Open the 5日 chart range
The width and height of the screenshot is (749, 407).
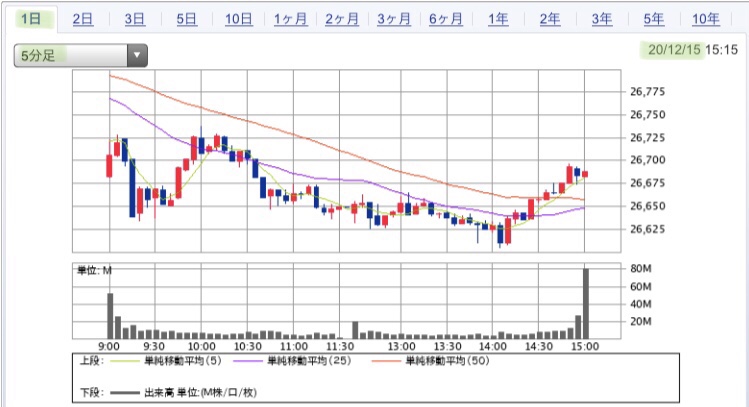(x=186, y=19)
